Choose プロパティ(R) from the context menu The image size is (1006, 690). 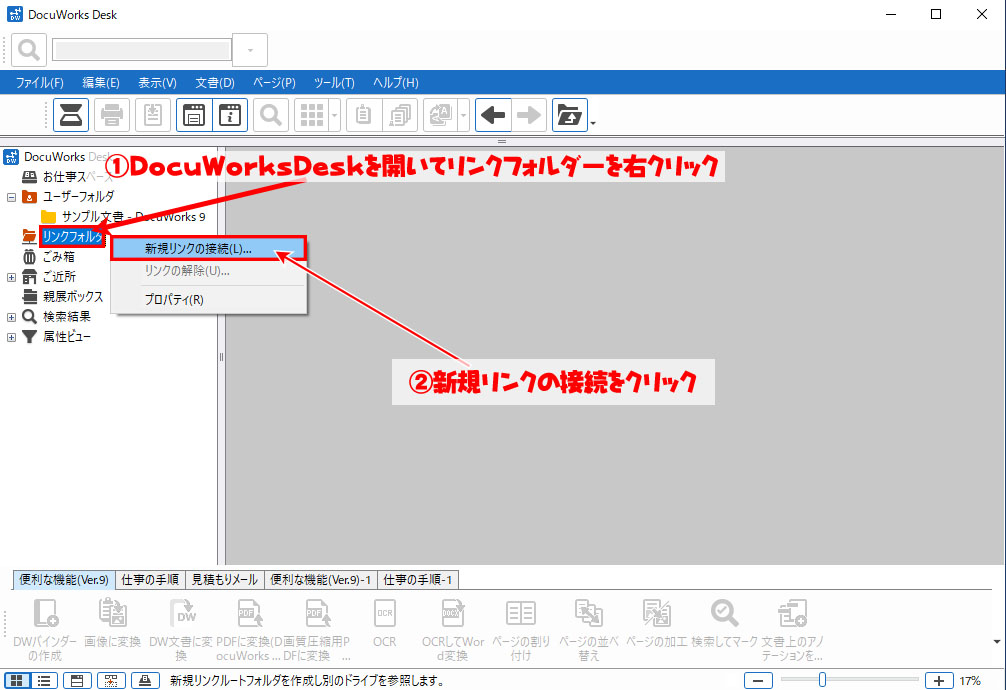pos(209,299)
